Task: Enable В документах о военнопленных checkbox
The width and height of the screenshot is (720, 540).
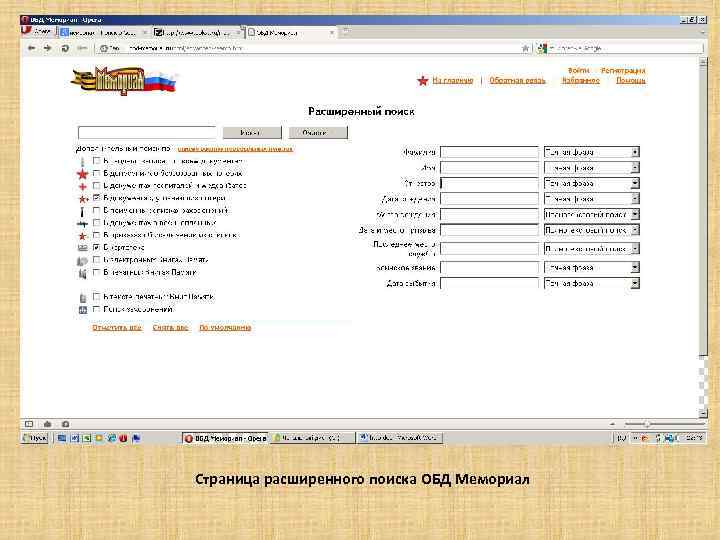Action: click(x=96, y=223)
